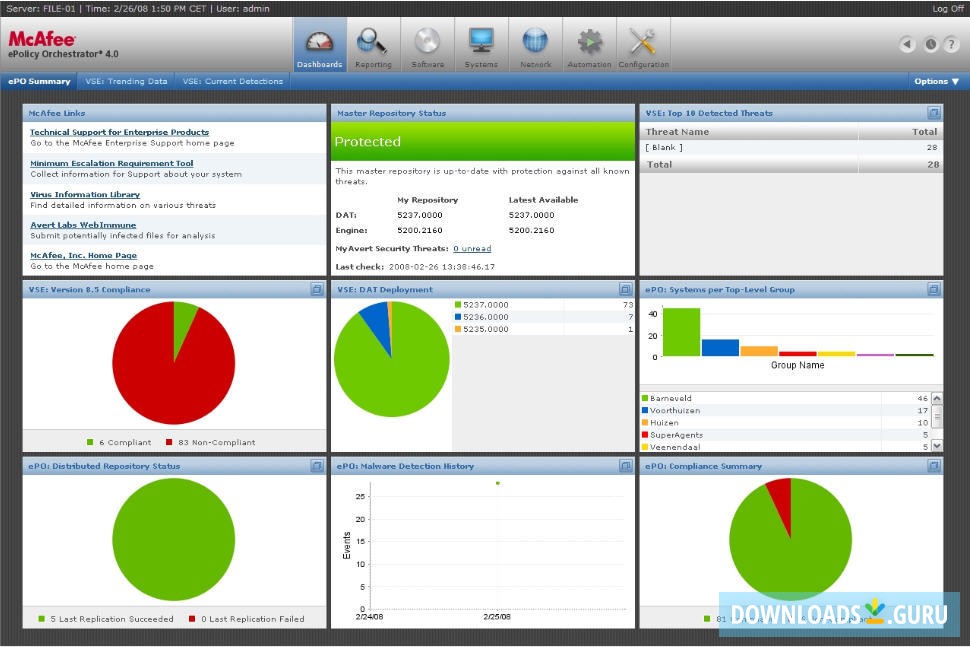970x647 pixels.
Task: Maximize ePO: Distributed Repository Status panel
Action: 317,466
